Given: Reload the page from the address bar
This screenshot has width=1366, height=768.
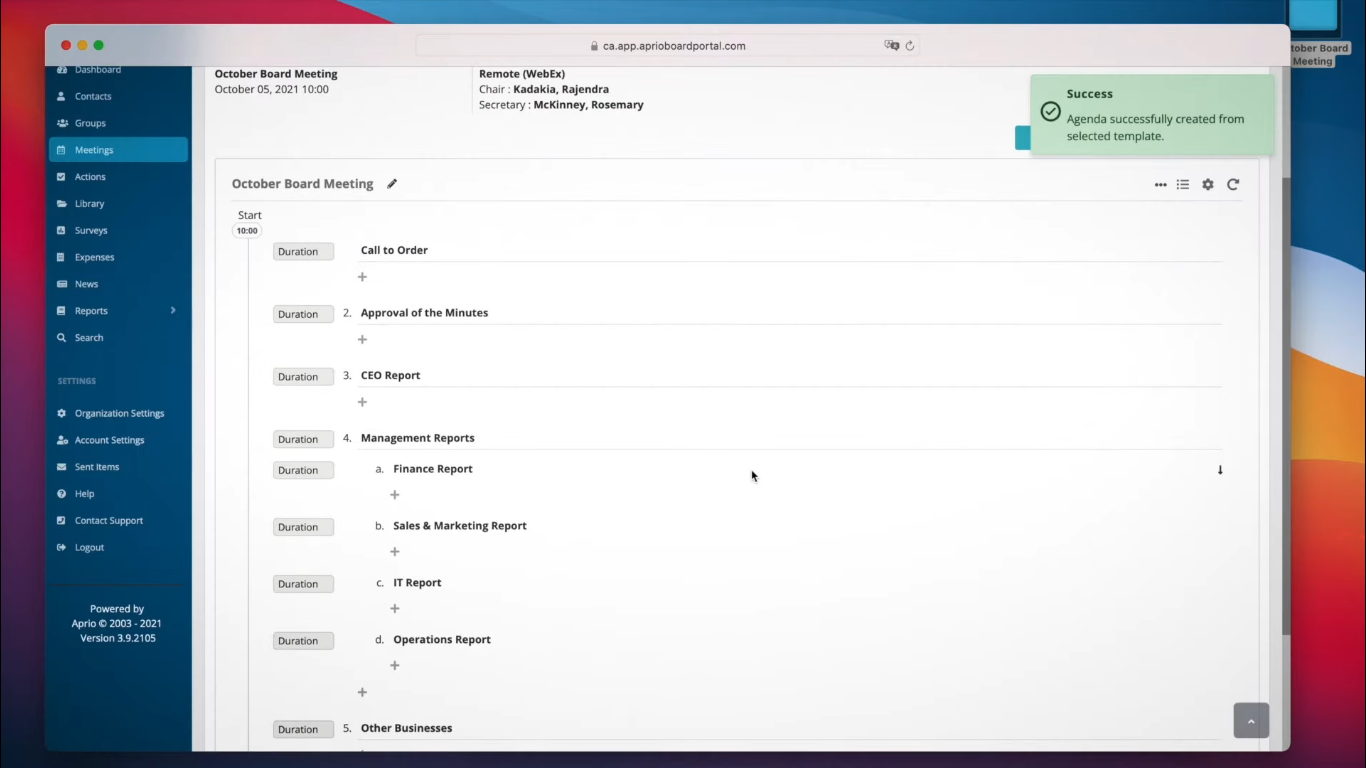Looking at the screenshot, I should (909, 45).
